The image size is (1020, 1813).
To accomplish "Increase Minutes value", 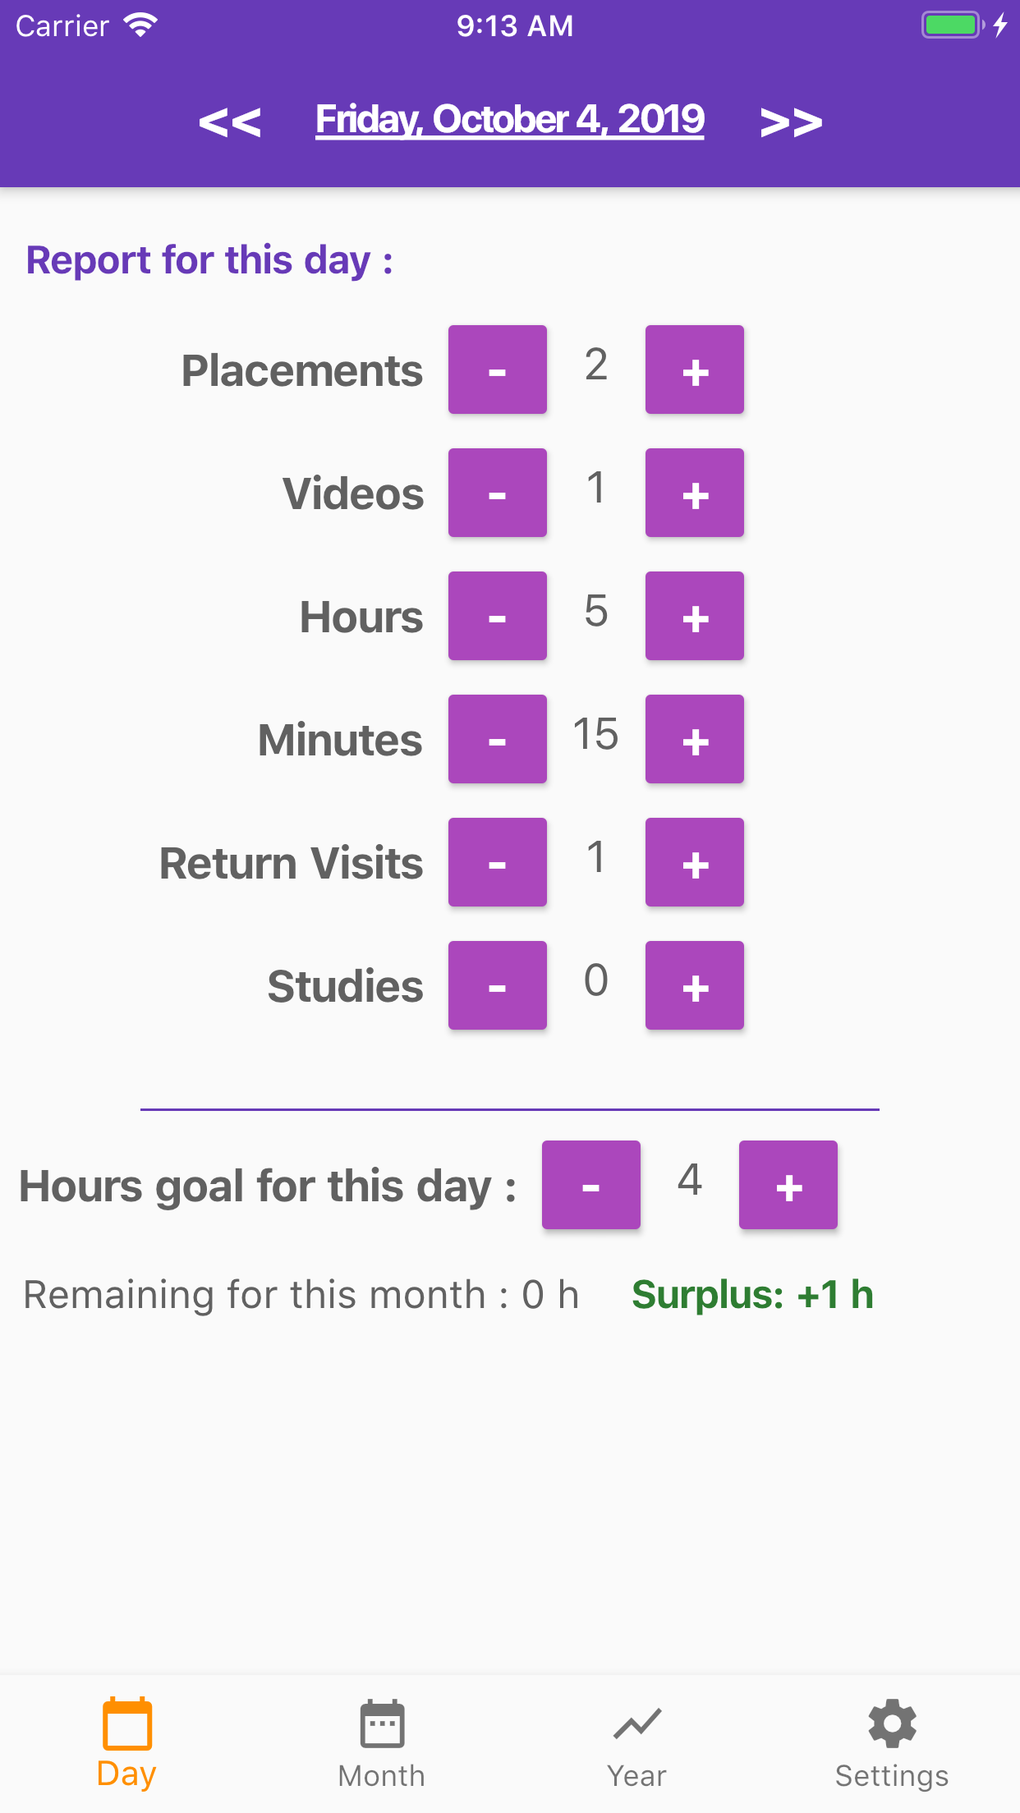I will click(694, 738).
